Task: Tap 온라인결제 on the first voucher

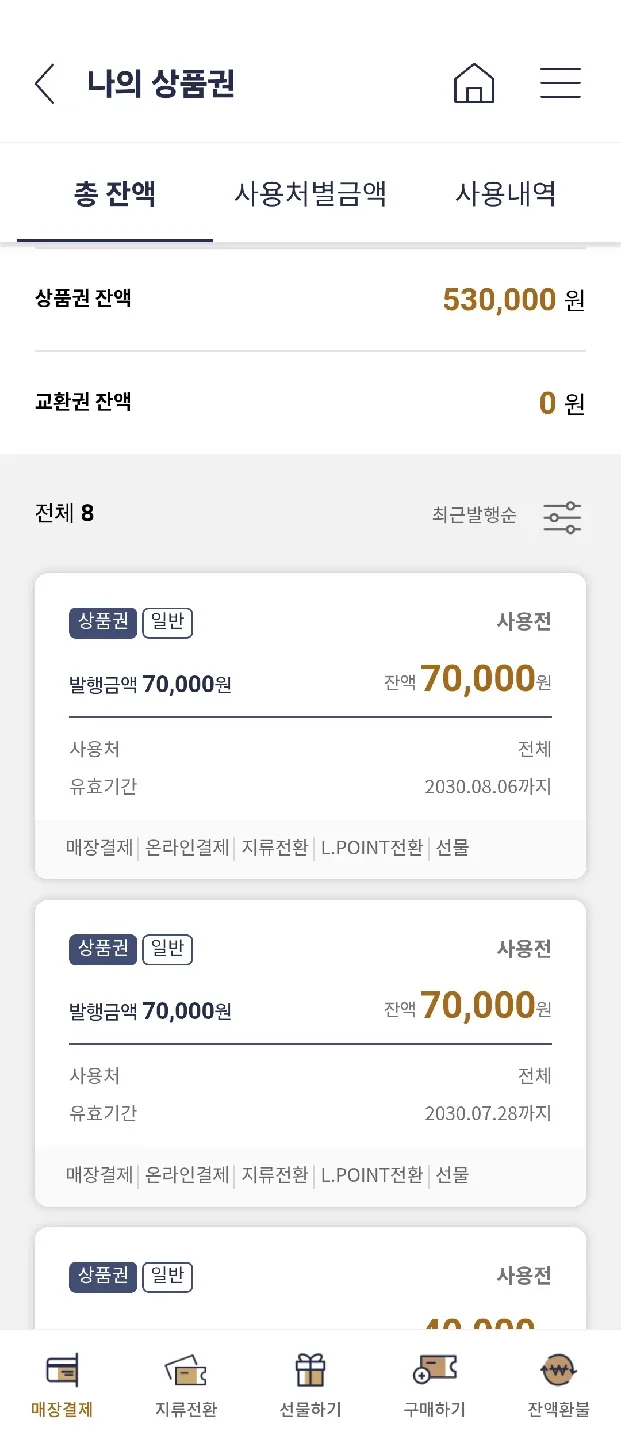Action: coord(188,848)
